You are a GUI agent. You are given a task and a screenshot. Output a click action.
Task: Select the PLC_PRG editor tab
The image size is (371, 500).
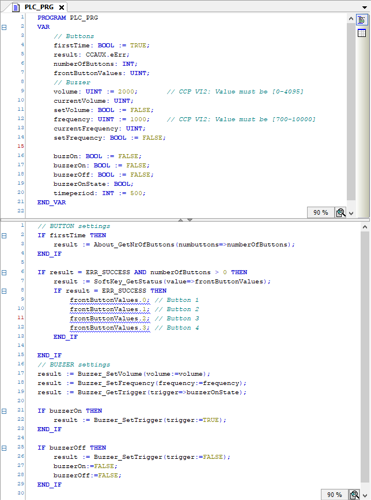[x=39, y=7]
